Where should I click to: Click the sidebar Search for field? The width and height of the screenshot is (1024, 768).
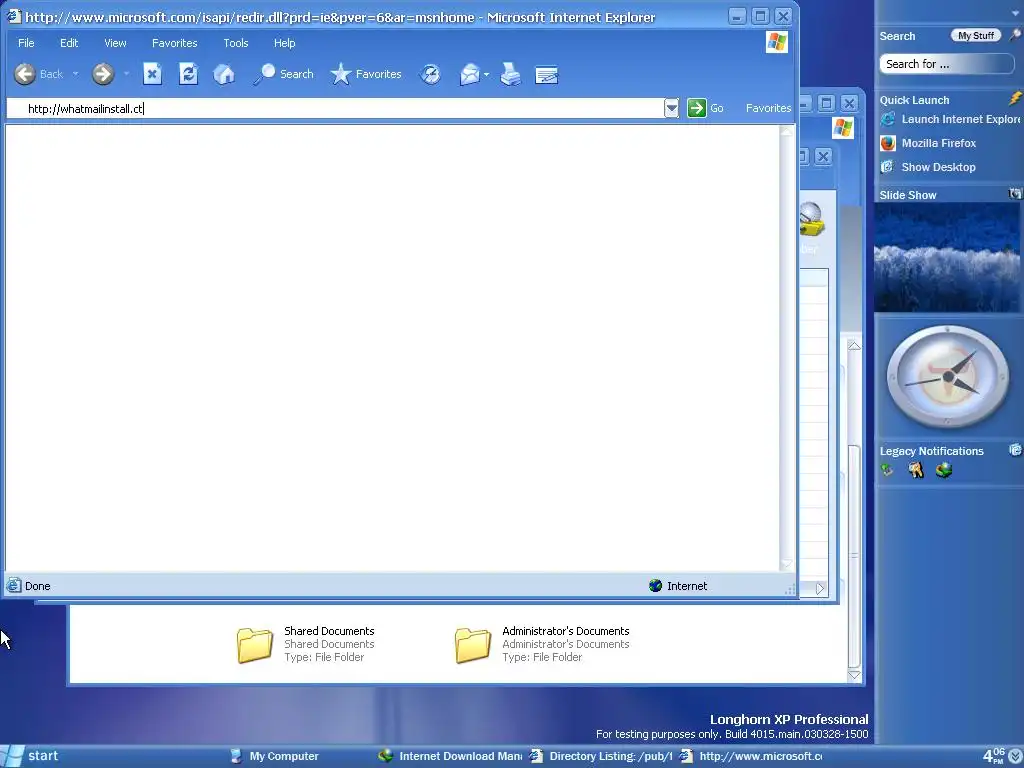[946, 64]
